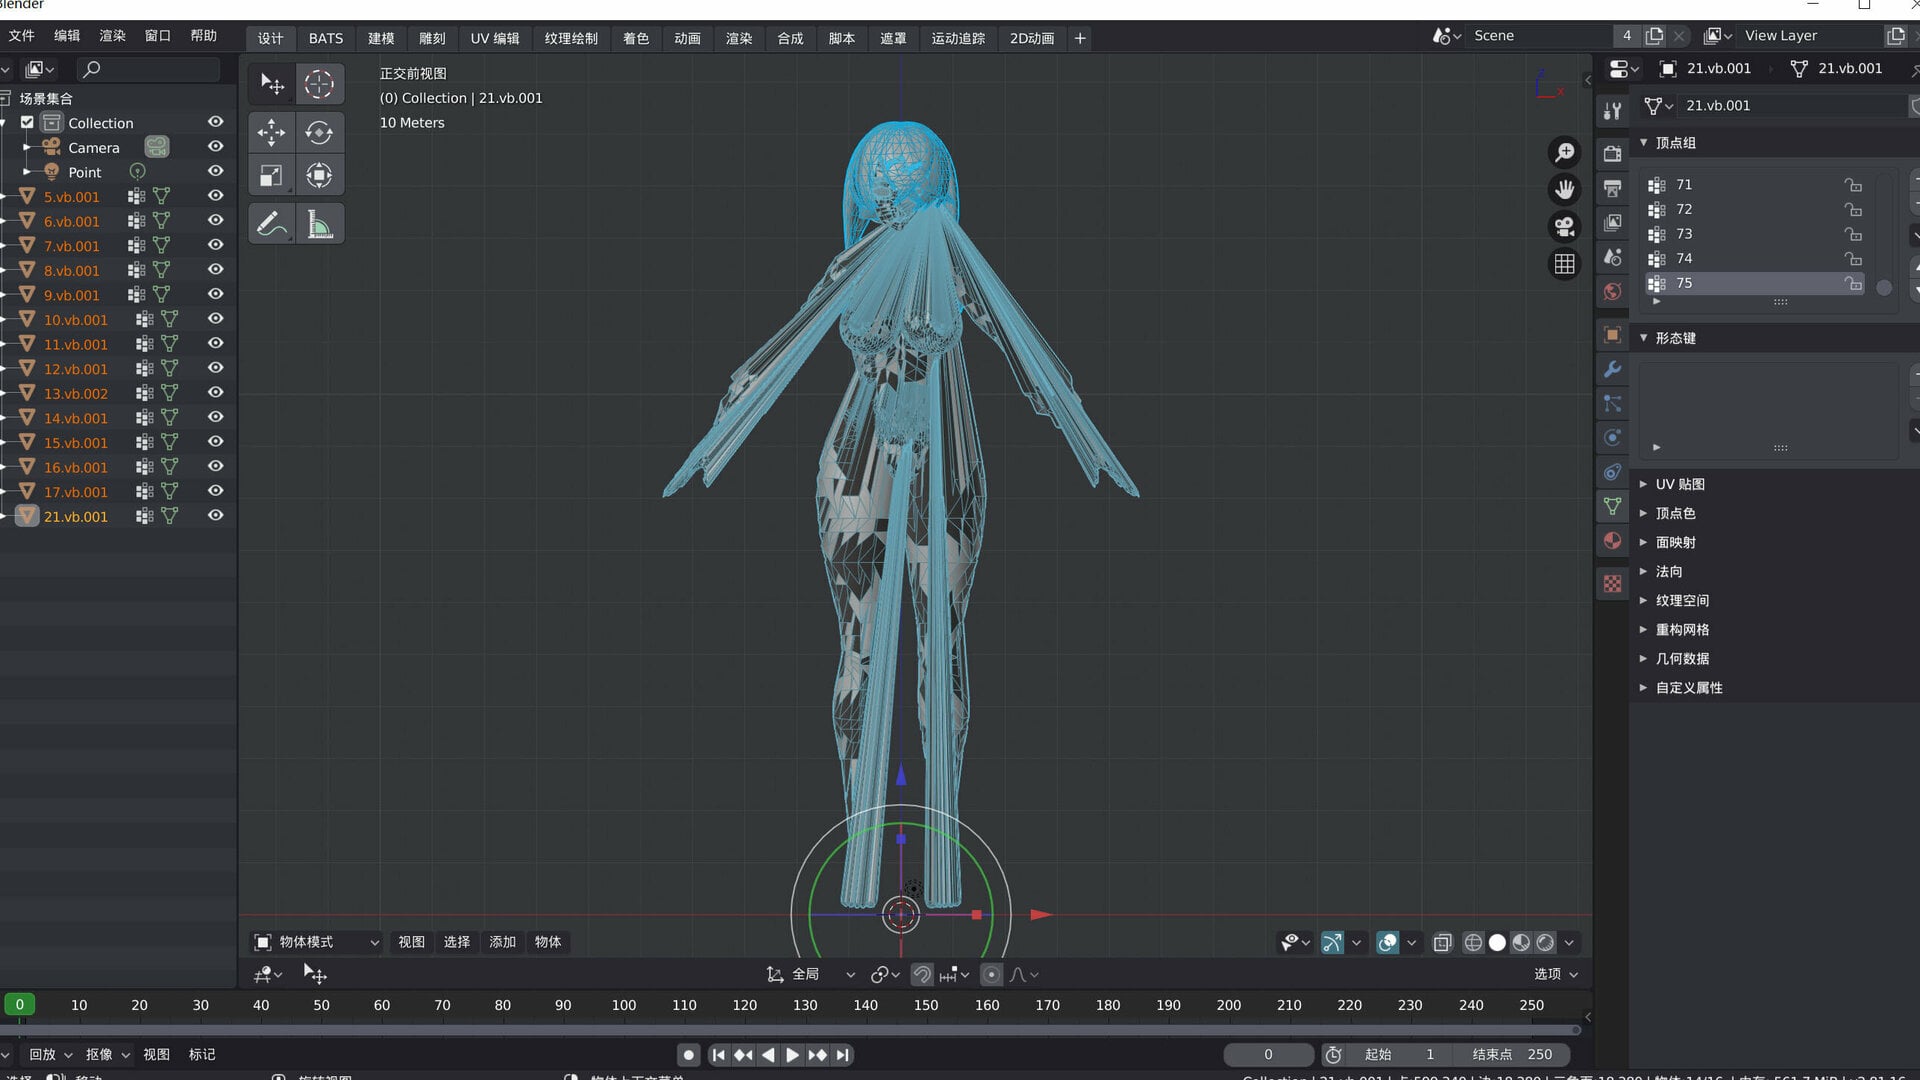Screen dimensions: 1920x1080
Task: Open the Material properties tab icon
Action: click(1612, 541)
